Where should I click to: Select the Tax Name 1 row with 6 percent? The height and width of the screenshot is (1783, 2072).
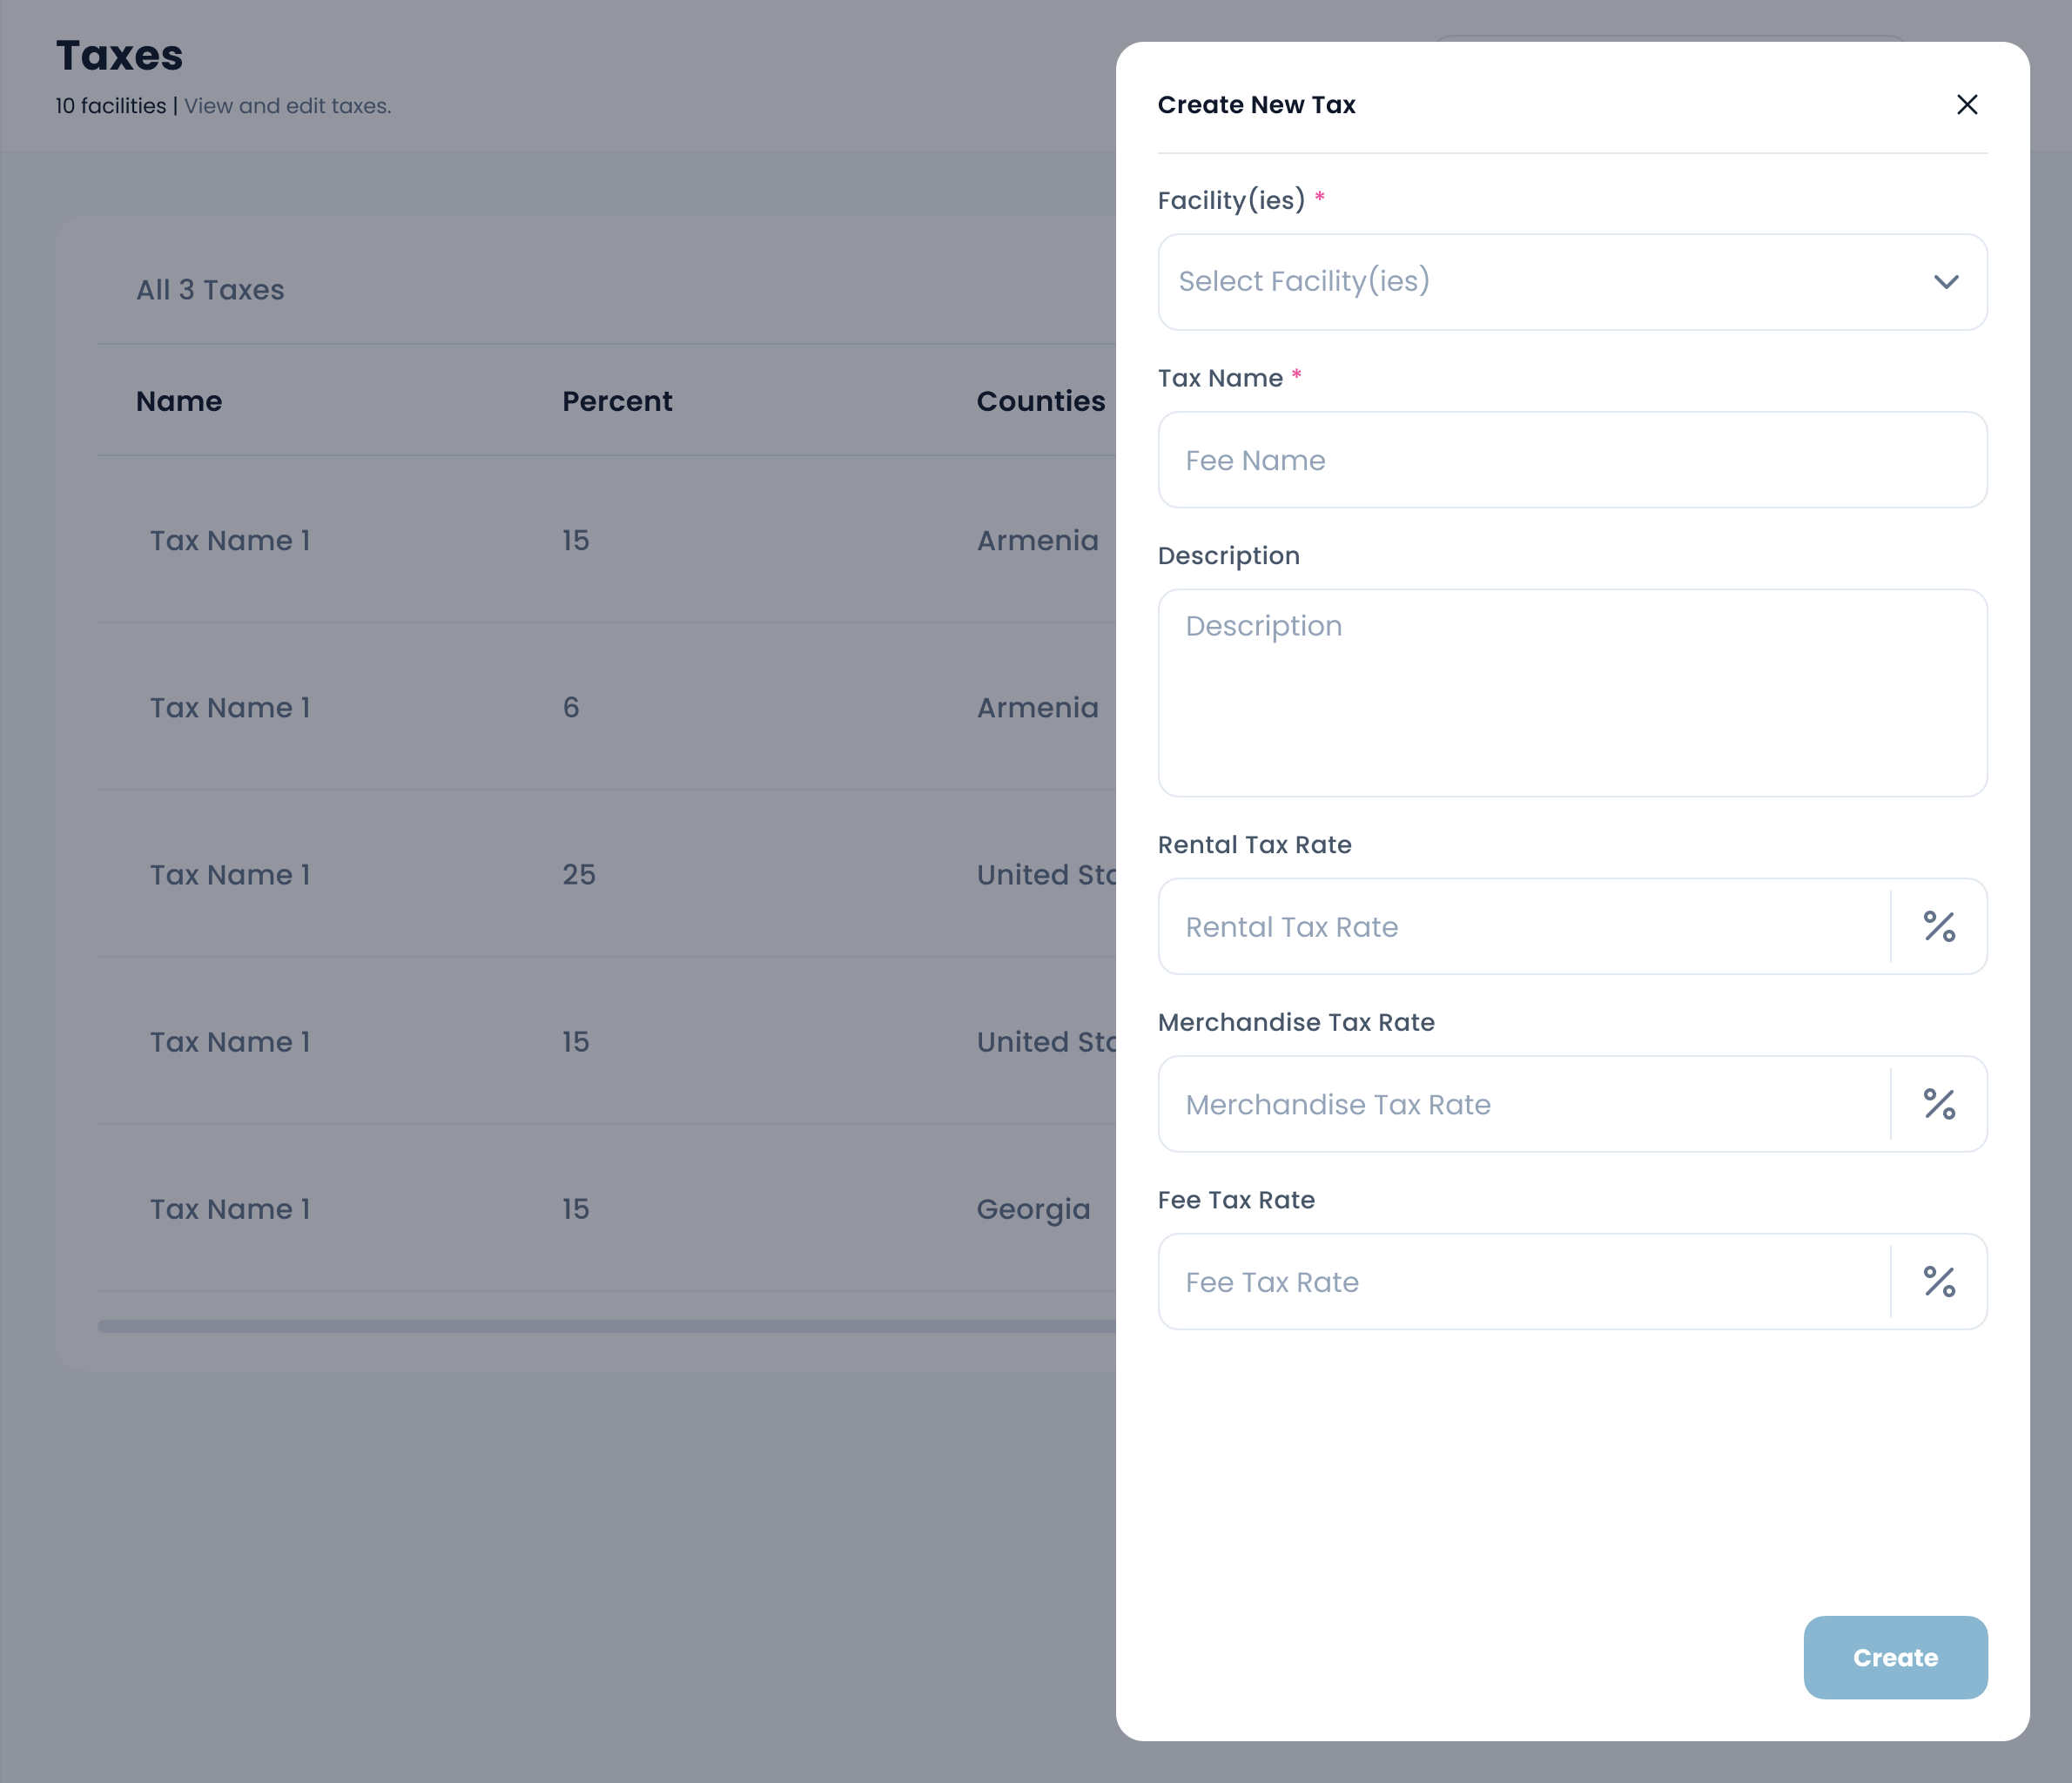pyautogui.click(x=230, y=708)
